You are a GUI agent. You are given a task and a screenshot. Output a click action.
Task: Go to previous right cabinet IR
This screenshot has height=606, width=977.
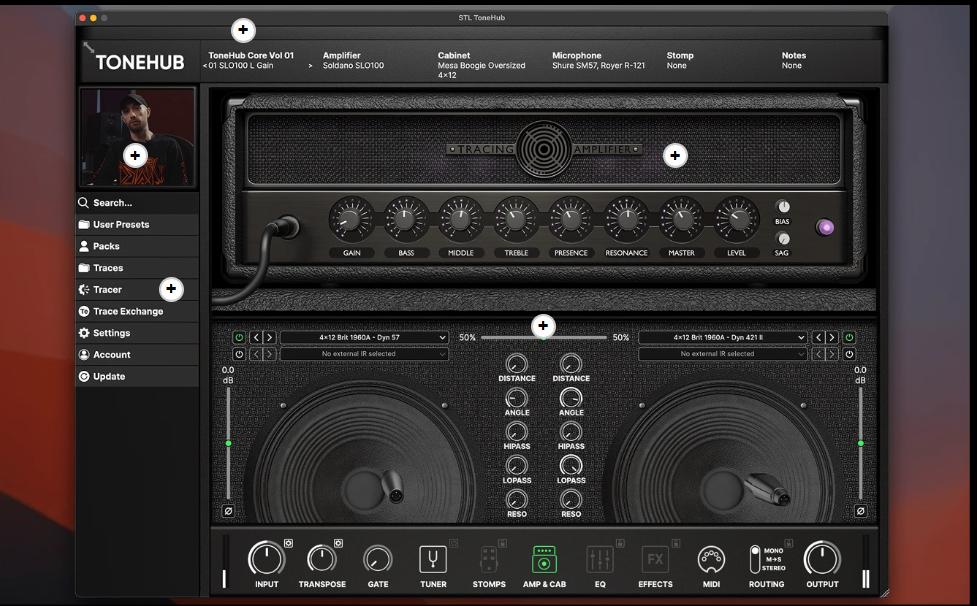(818, 338)
